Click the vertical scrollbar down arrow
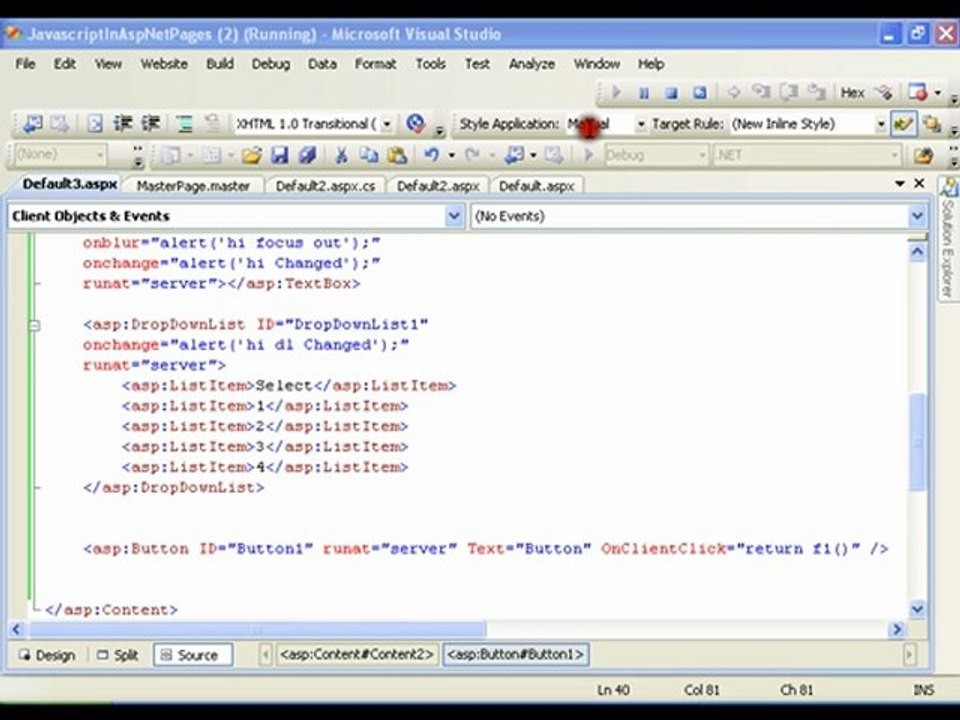This screenshot has height=720, width=960. coord(917,609)
